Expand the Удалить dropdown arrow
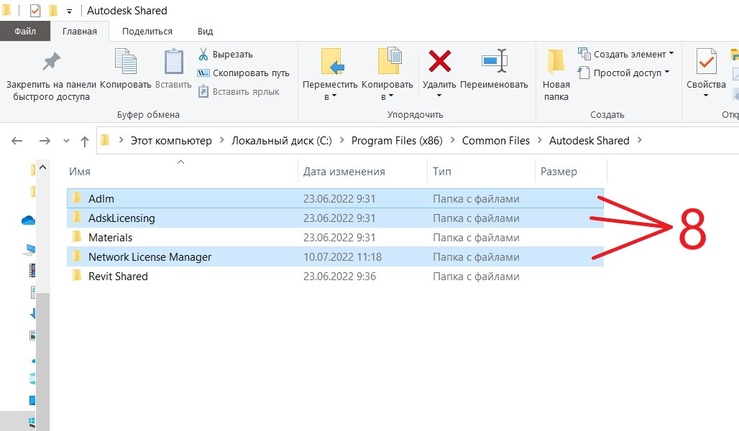 [439, 96]
